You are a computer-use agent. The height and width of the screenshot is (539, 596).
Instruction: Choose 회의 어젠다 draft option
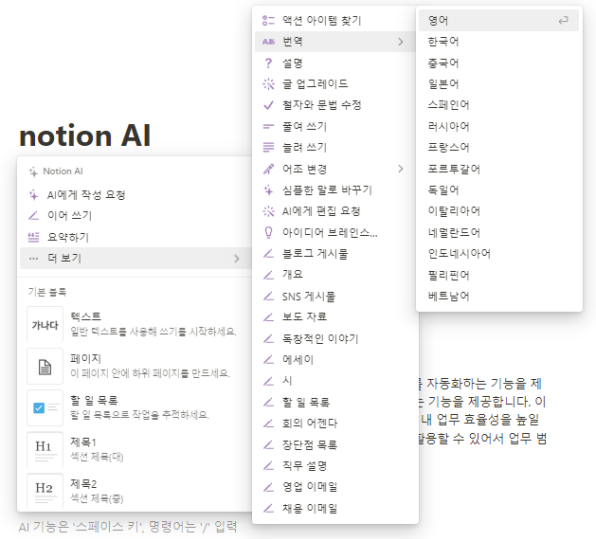coord(335,423)
